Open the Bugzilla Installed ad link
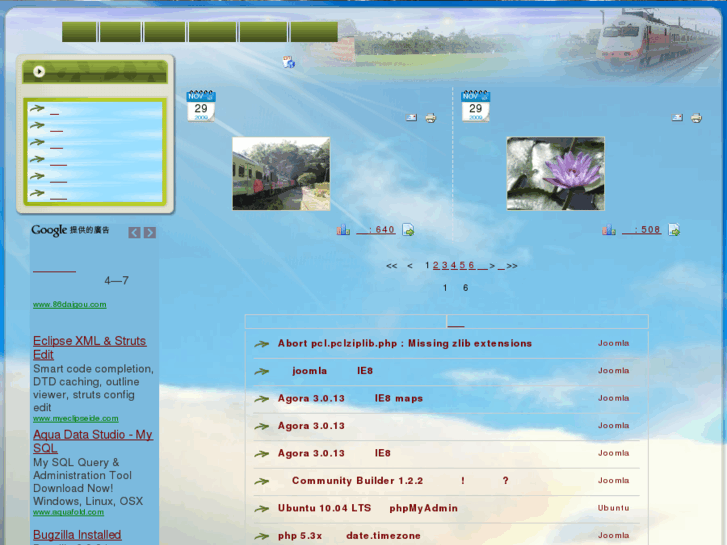The image size is (727, 545). pos(77,535)
